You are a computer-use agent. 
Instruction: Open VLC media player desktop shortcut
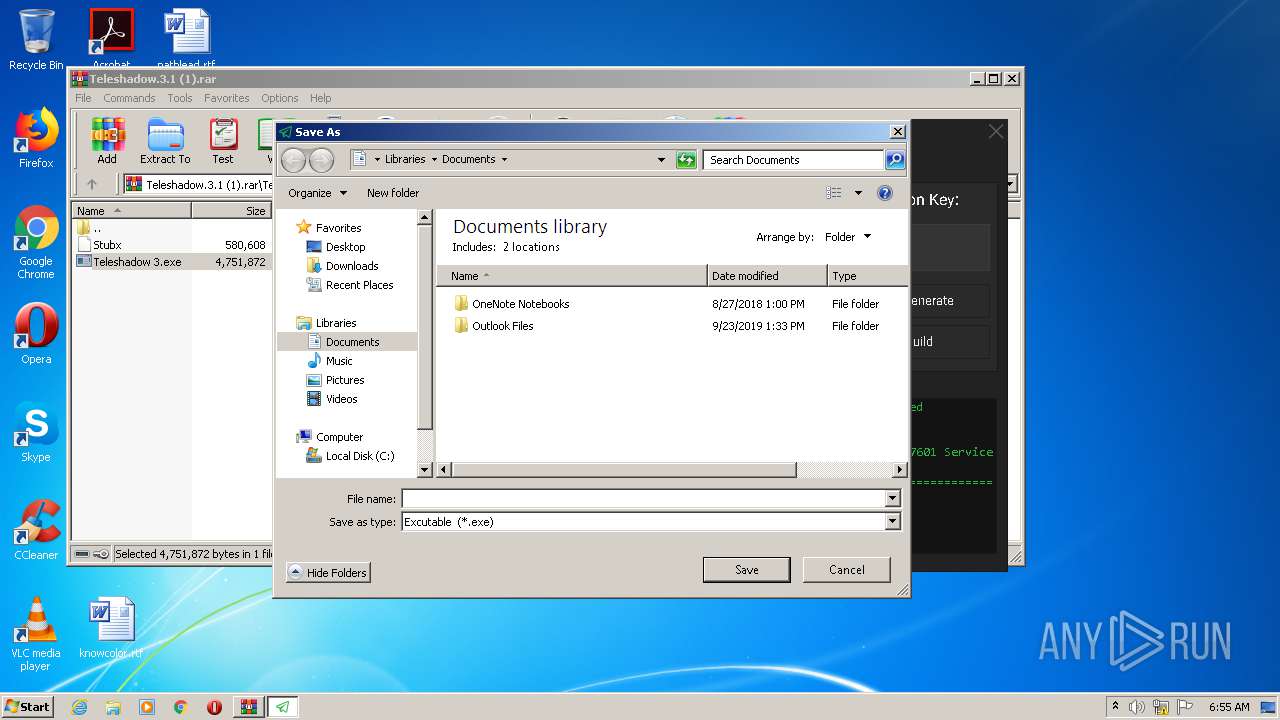click(x=36, y=634)
